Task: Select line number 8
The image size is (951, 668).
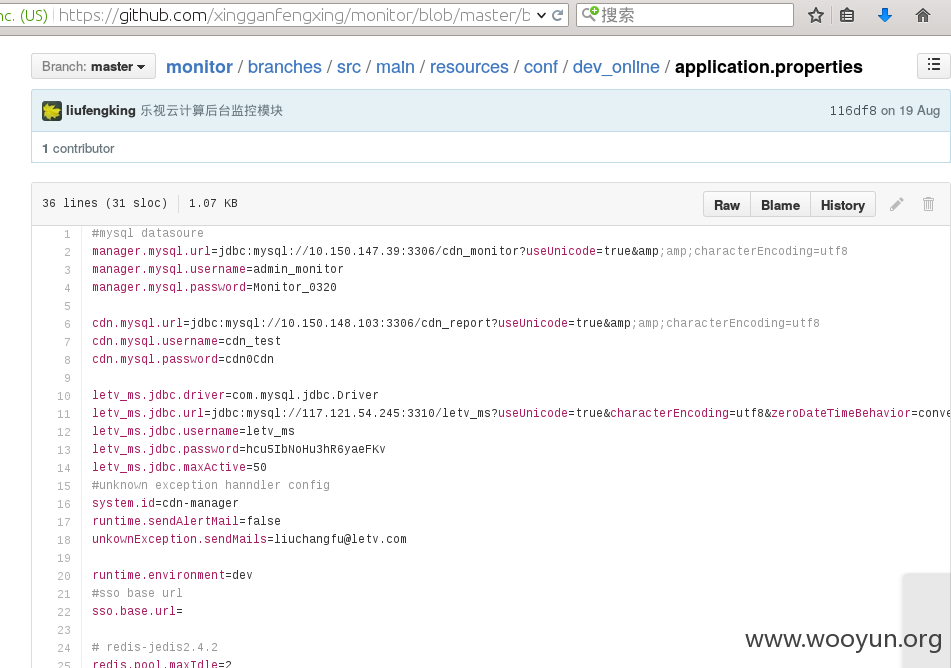Action: [67, 360]
